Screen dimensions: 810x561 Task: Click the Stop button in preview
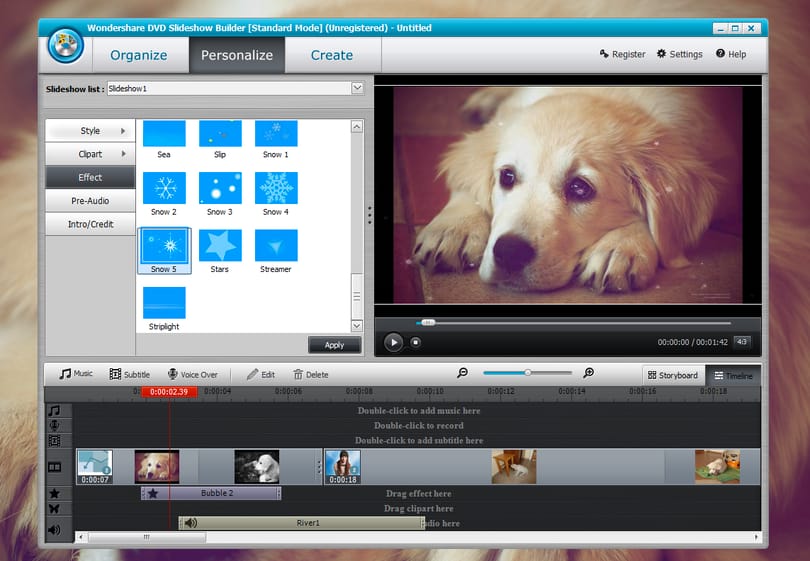(x=415, y=342)
